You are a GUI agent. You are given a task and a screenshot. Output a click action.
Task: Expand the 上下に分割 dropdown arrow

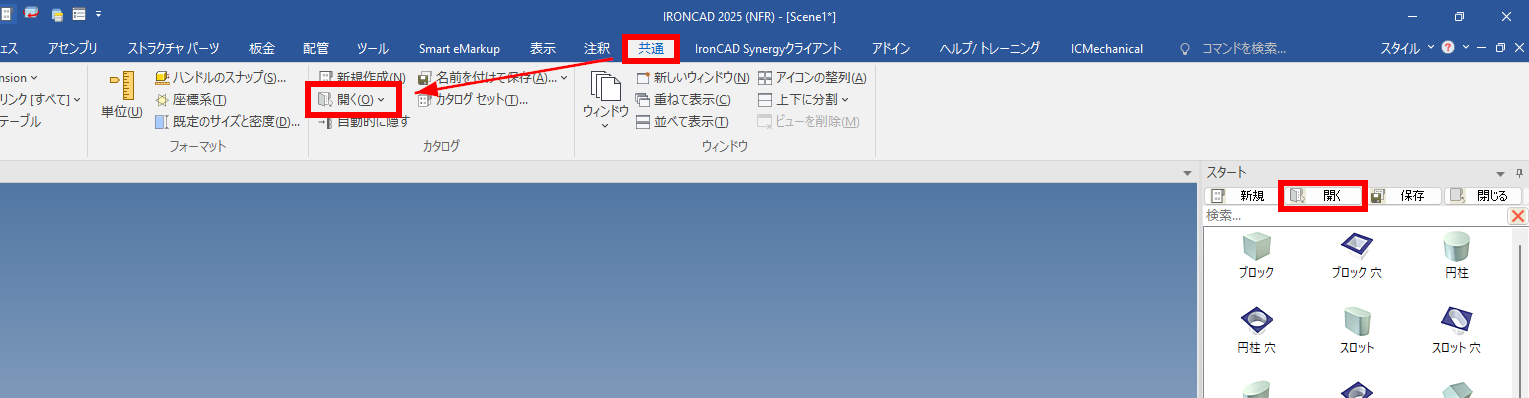pyautogui.click(x=845, y=100)
